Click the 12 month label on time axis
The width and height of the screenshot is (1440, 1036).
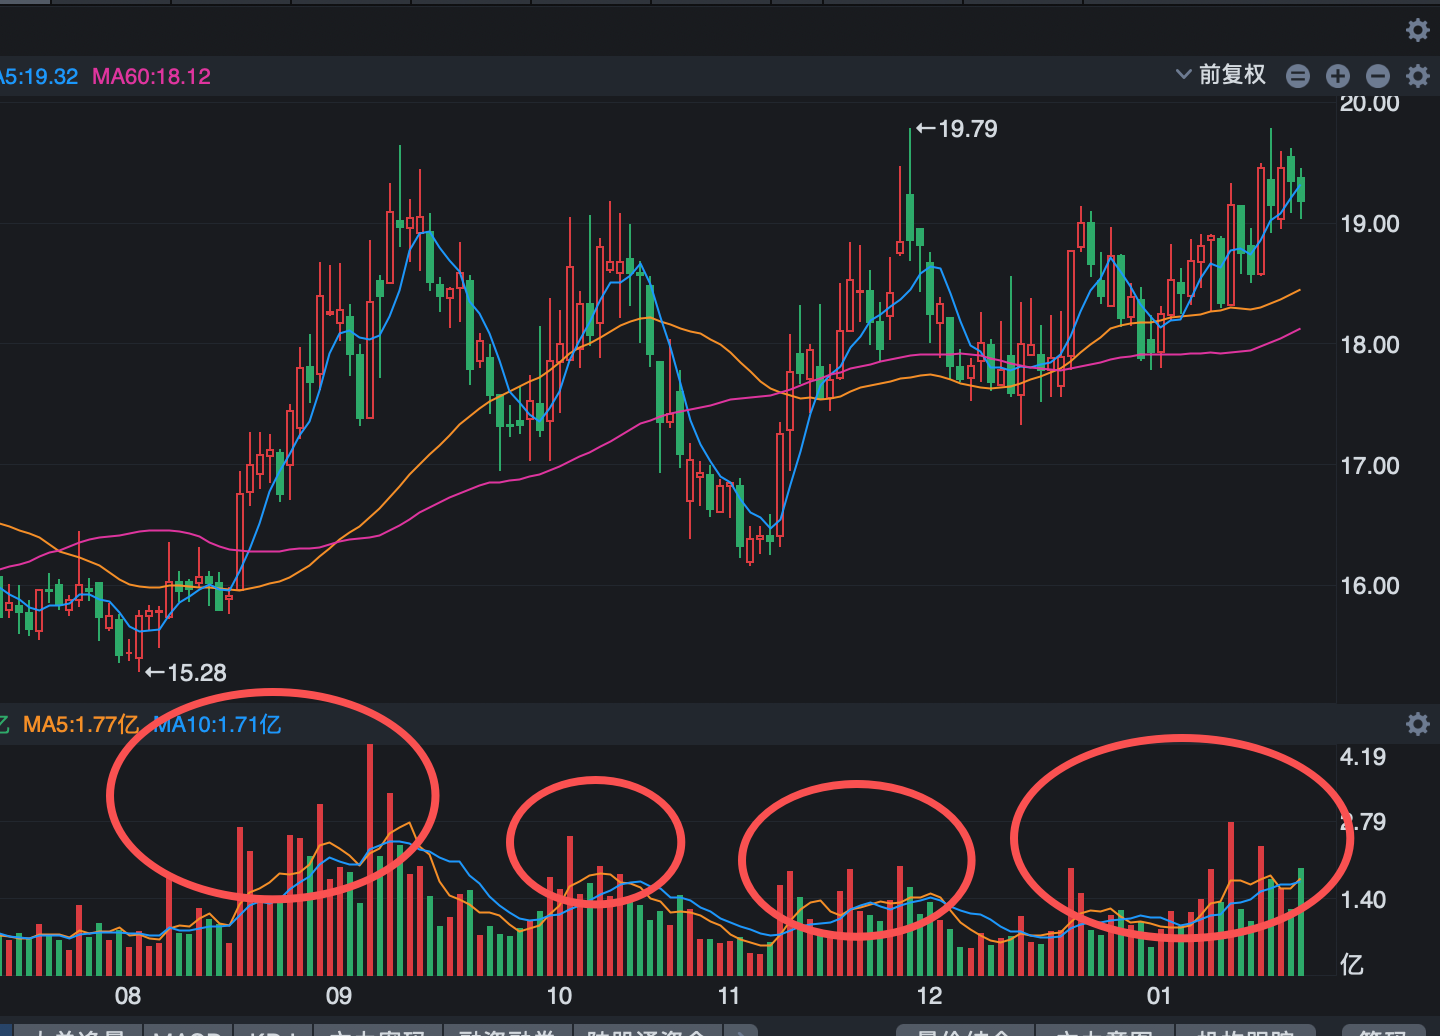(929, 996)
